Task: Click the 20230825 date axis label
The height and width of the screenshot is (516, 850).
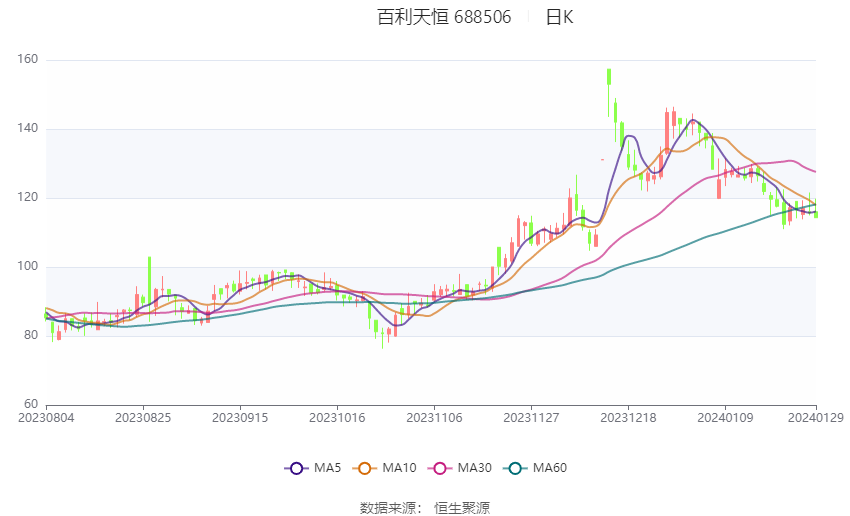Action: pyautogui.click(x=143, y=418)
